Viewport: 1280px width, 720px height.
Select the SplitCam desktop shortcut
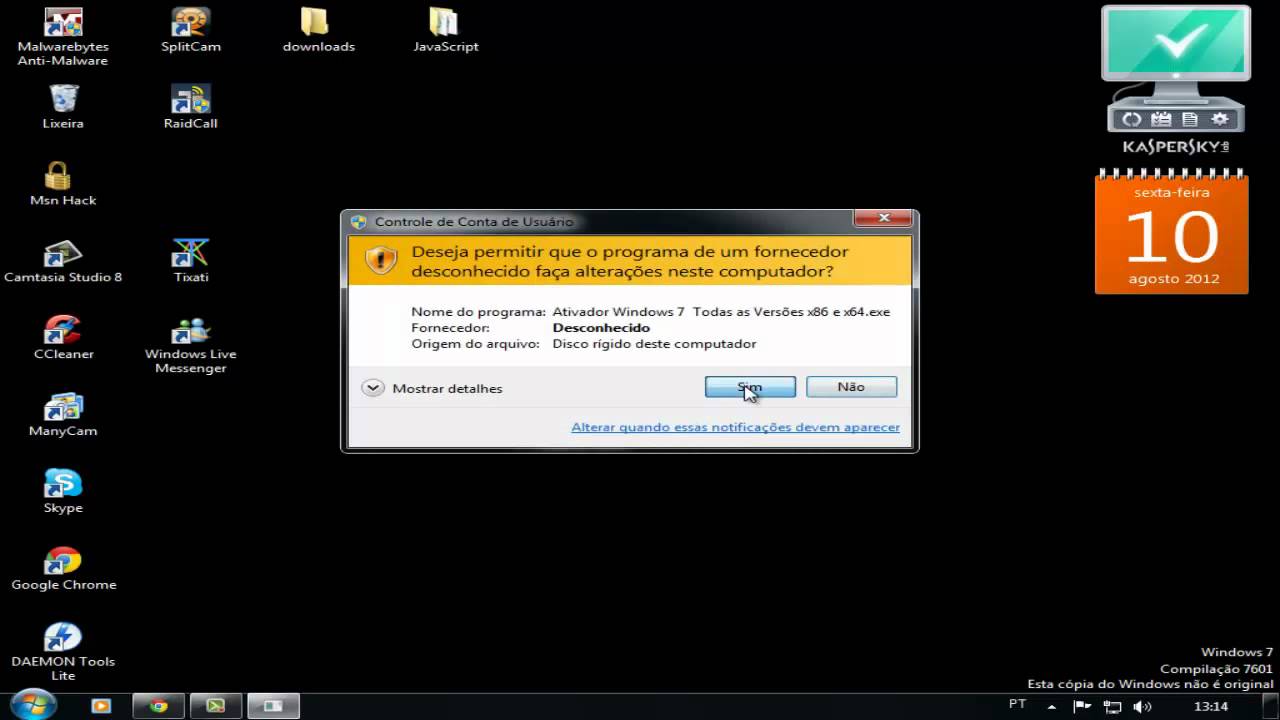(x=191, y=30)
